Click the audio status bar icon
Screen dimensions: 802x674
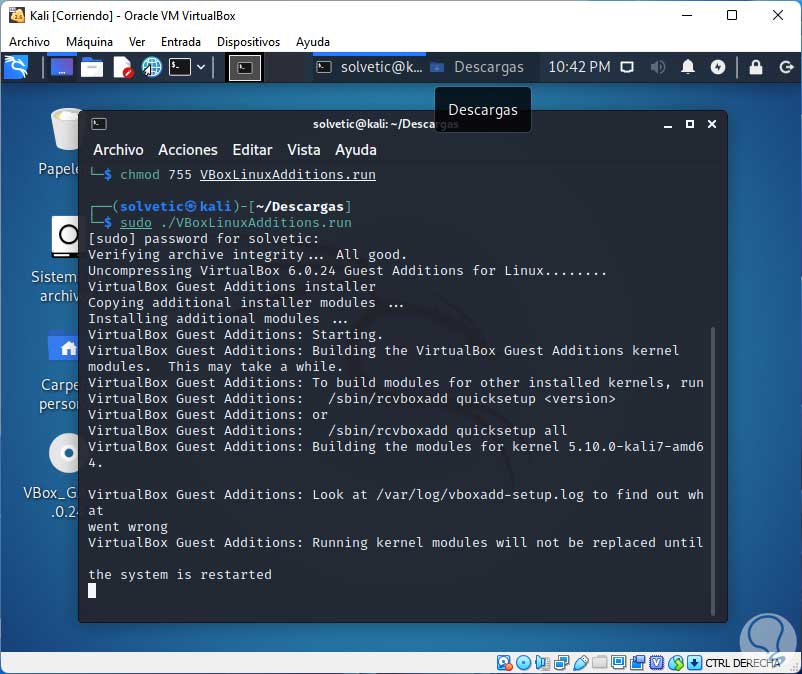542,663
